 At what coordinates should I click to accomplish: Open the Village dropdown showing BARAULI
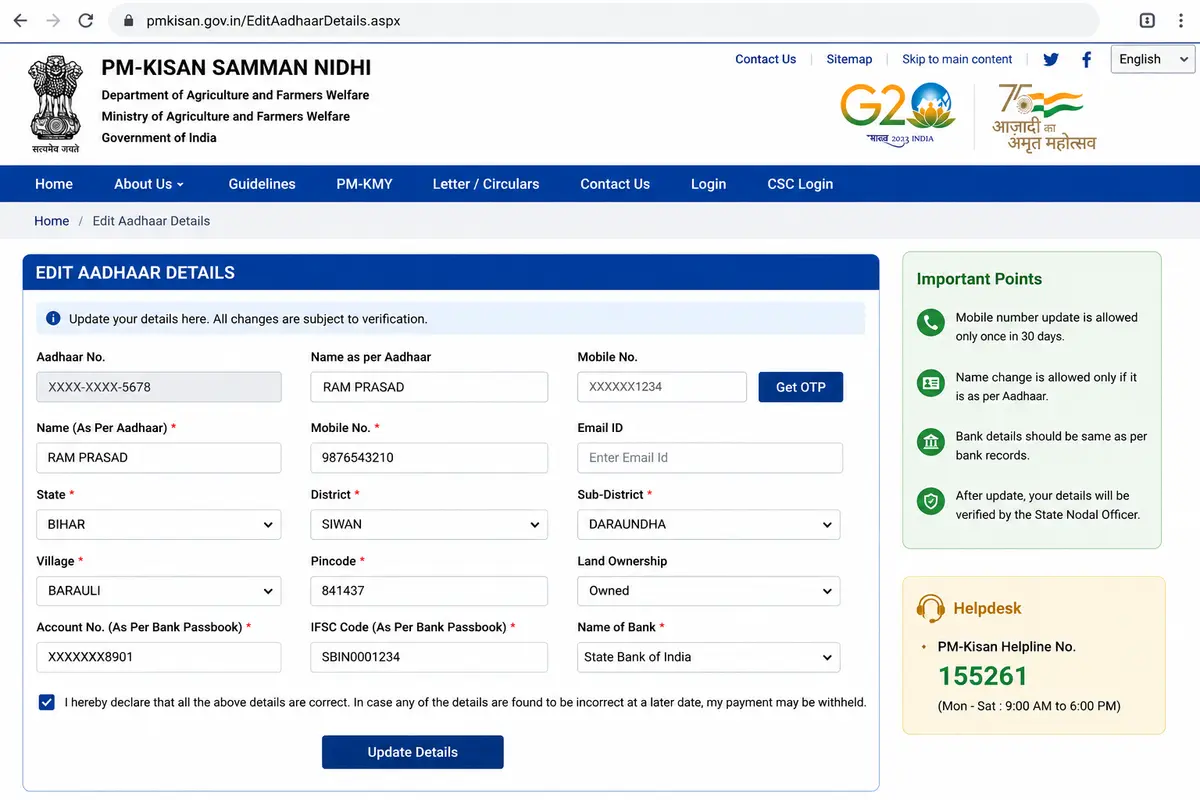click(159, 591)
